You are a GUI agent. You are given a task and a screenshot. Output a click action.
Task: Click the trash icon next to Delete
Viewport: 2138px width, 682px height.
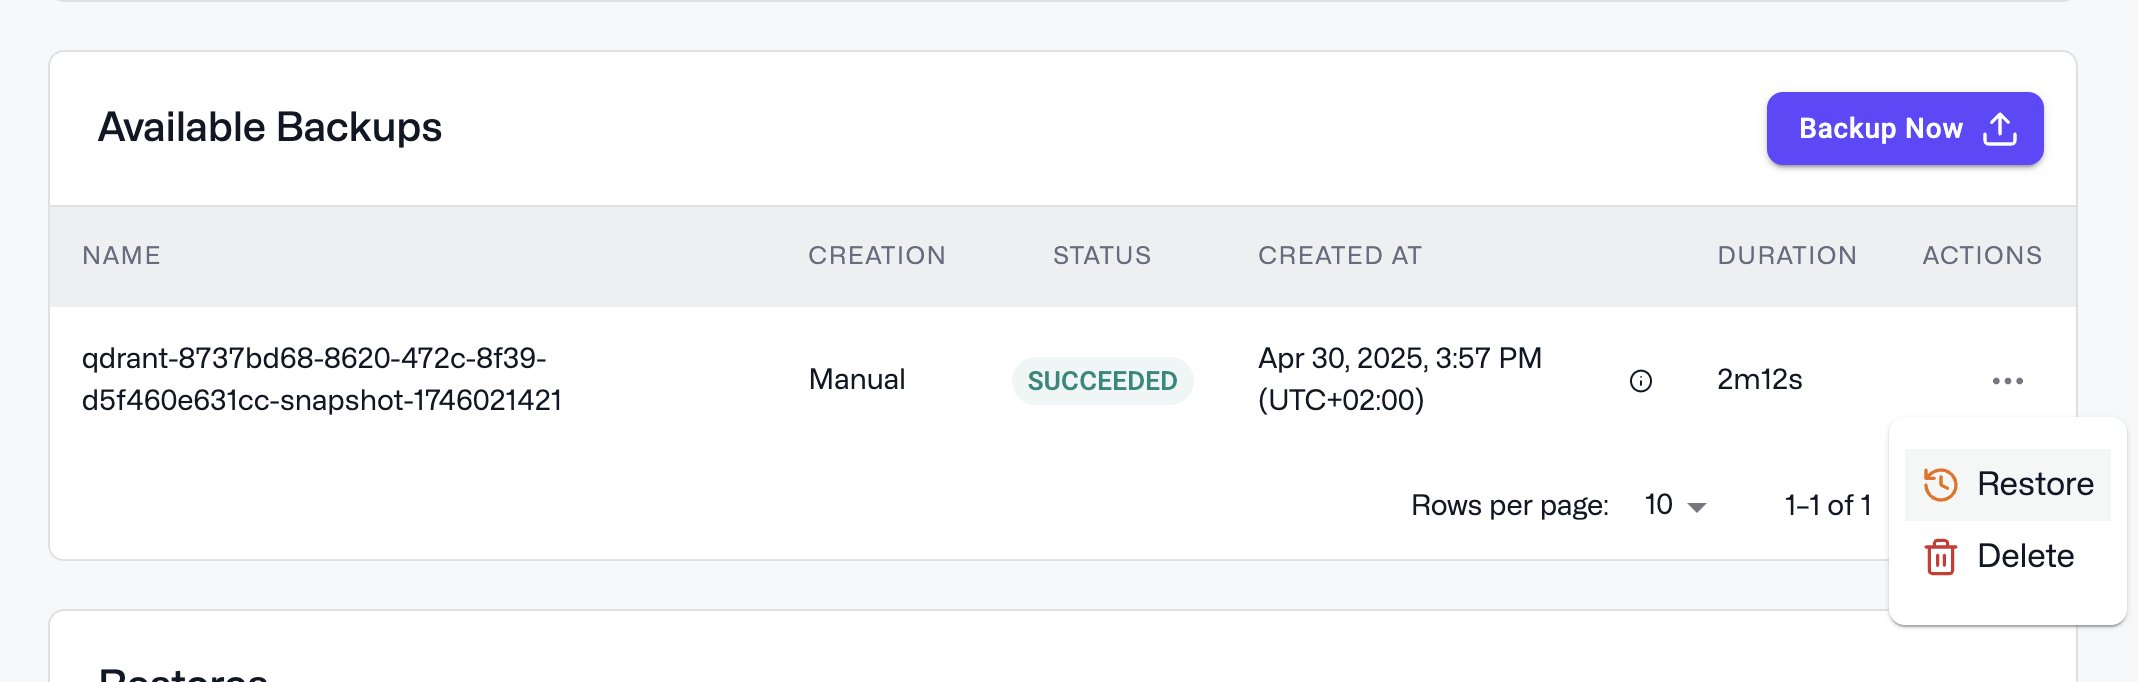[x=1940, y=556]
